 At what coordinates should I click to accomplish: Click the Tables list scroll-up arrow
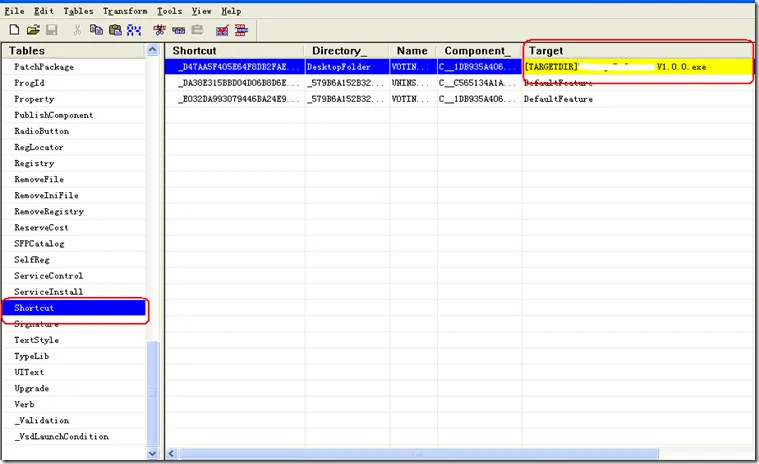[x=153, y=50]
